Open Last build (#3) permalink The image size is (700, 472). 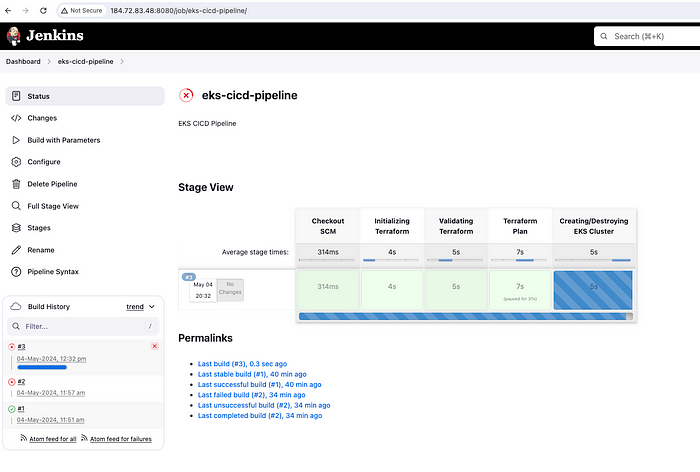tap(242, 364)
